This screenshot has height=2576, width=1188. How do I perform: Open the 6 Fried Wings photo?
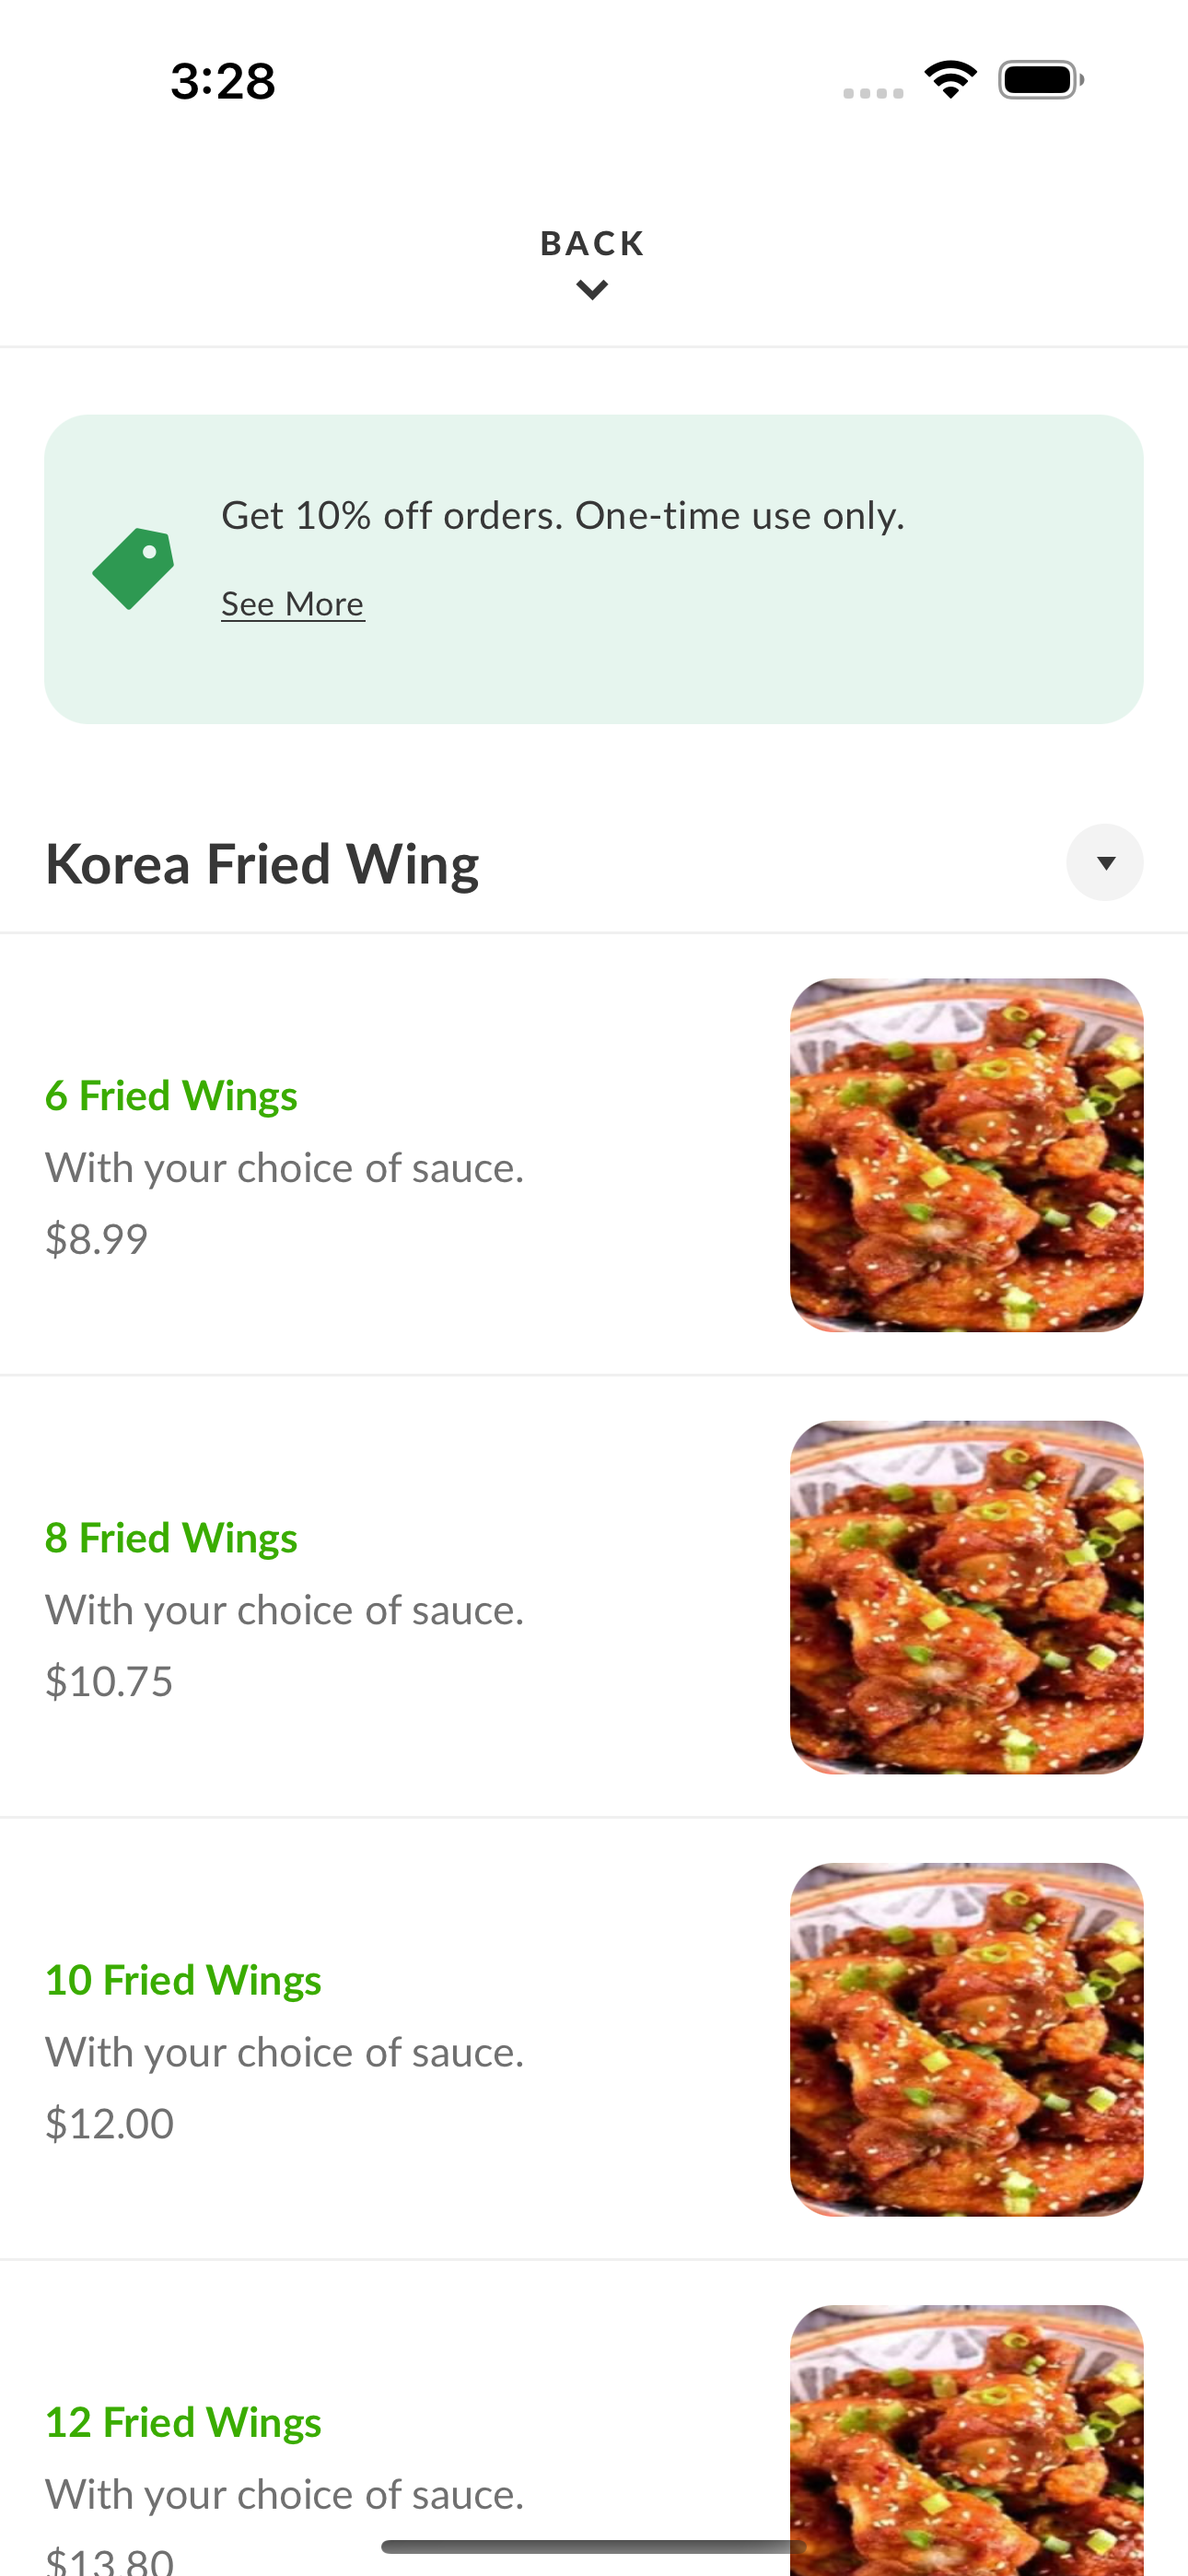click(966, 1155)
